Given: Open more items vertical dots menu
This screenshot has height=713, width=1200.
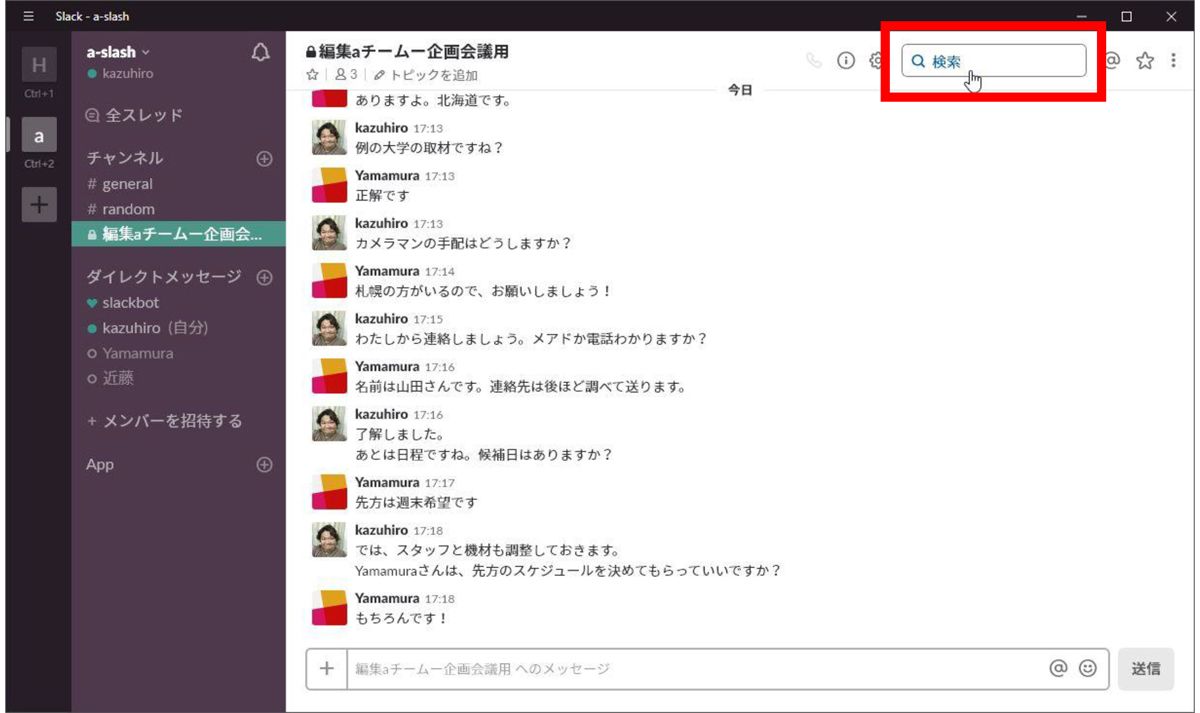Looking at the screenshot, I should 1173,60.
